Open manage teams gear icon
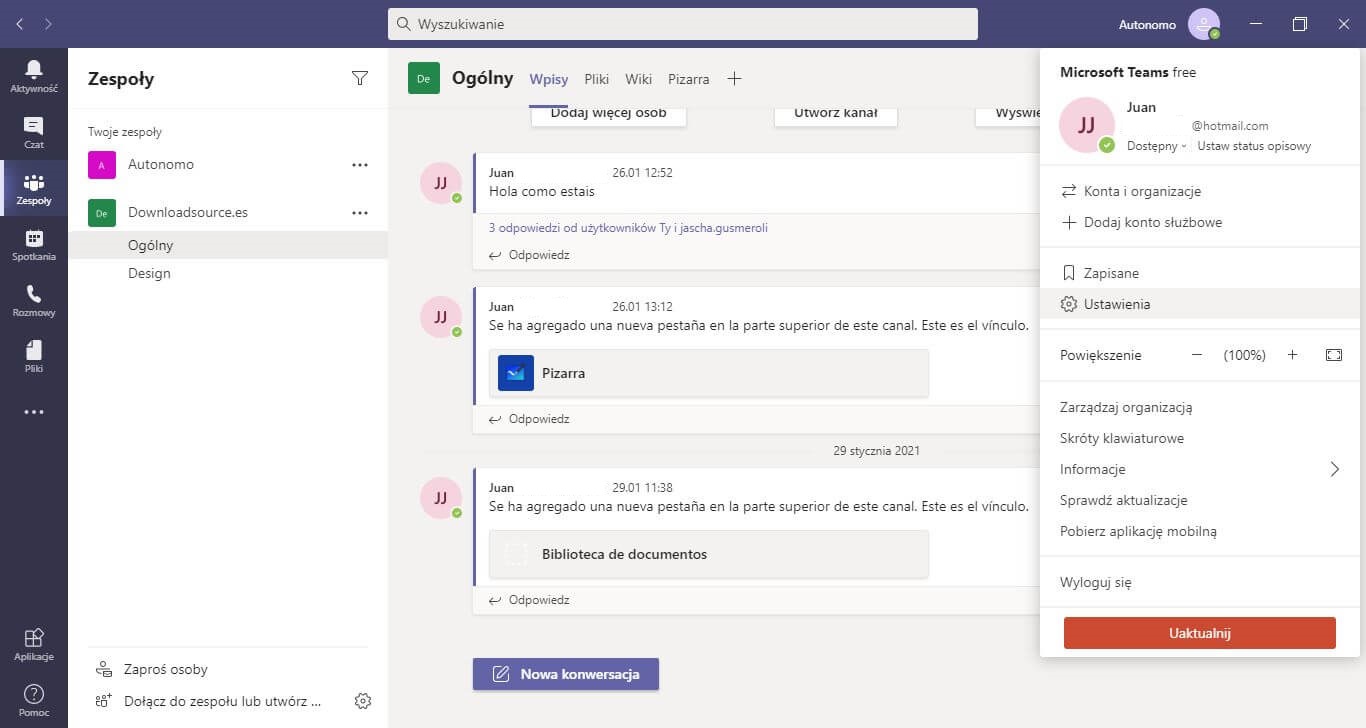 (x=363, y=701)
